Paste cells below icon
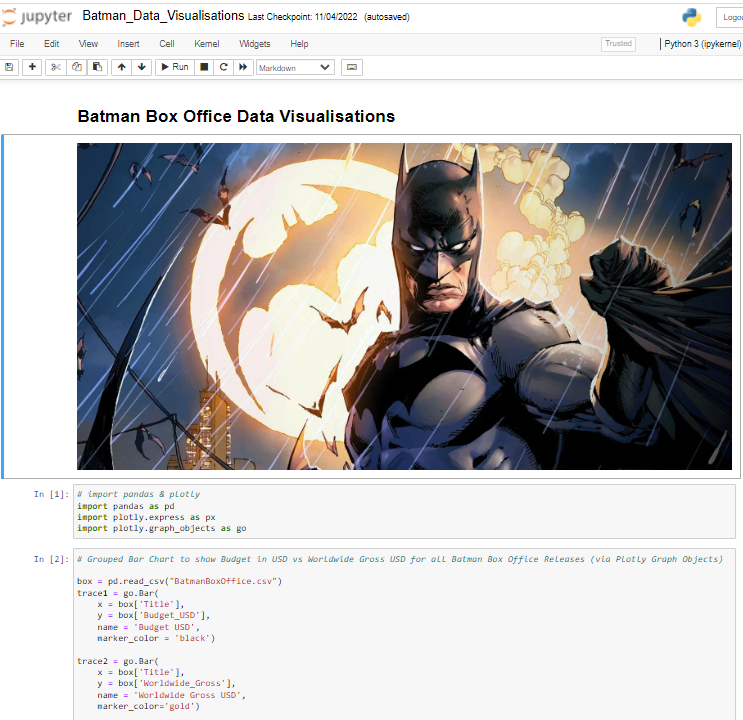743x720 pixels. [98, 67]
